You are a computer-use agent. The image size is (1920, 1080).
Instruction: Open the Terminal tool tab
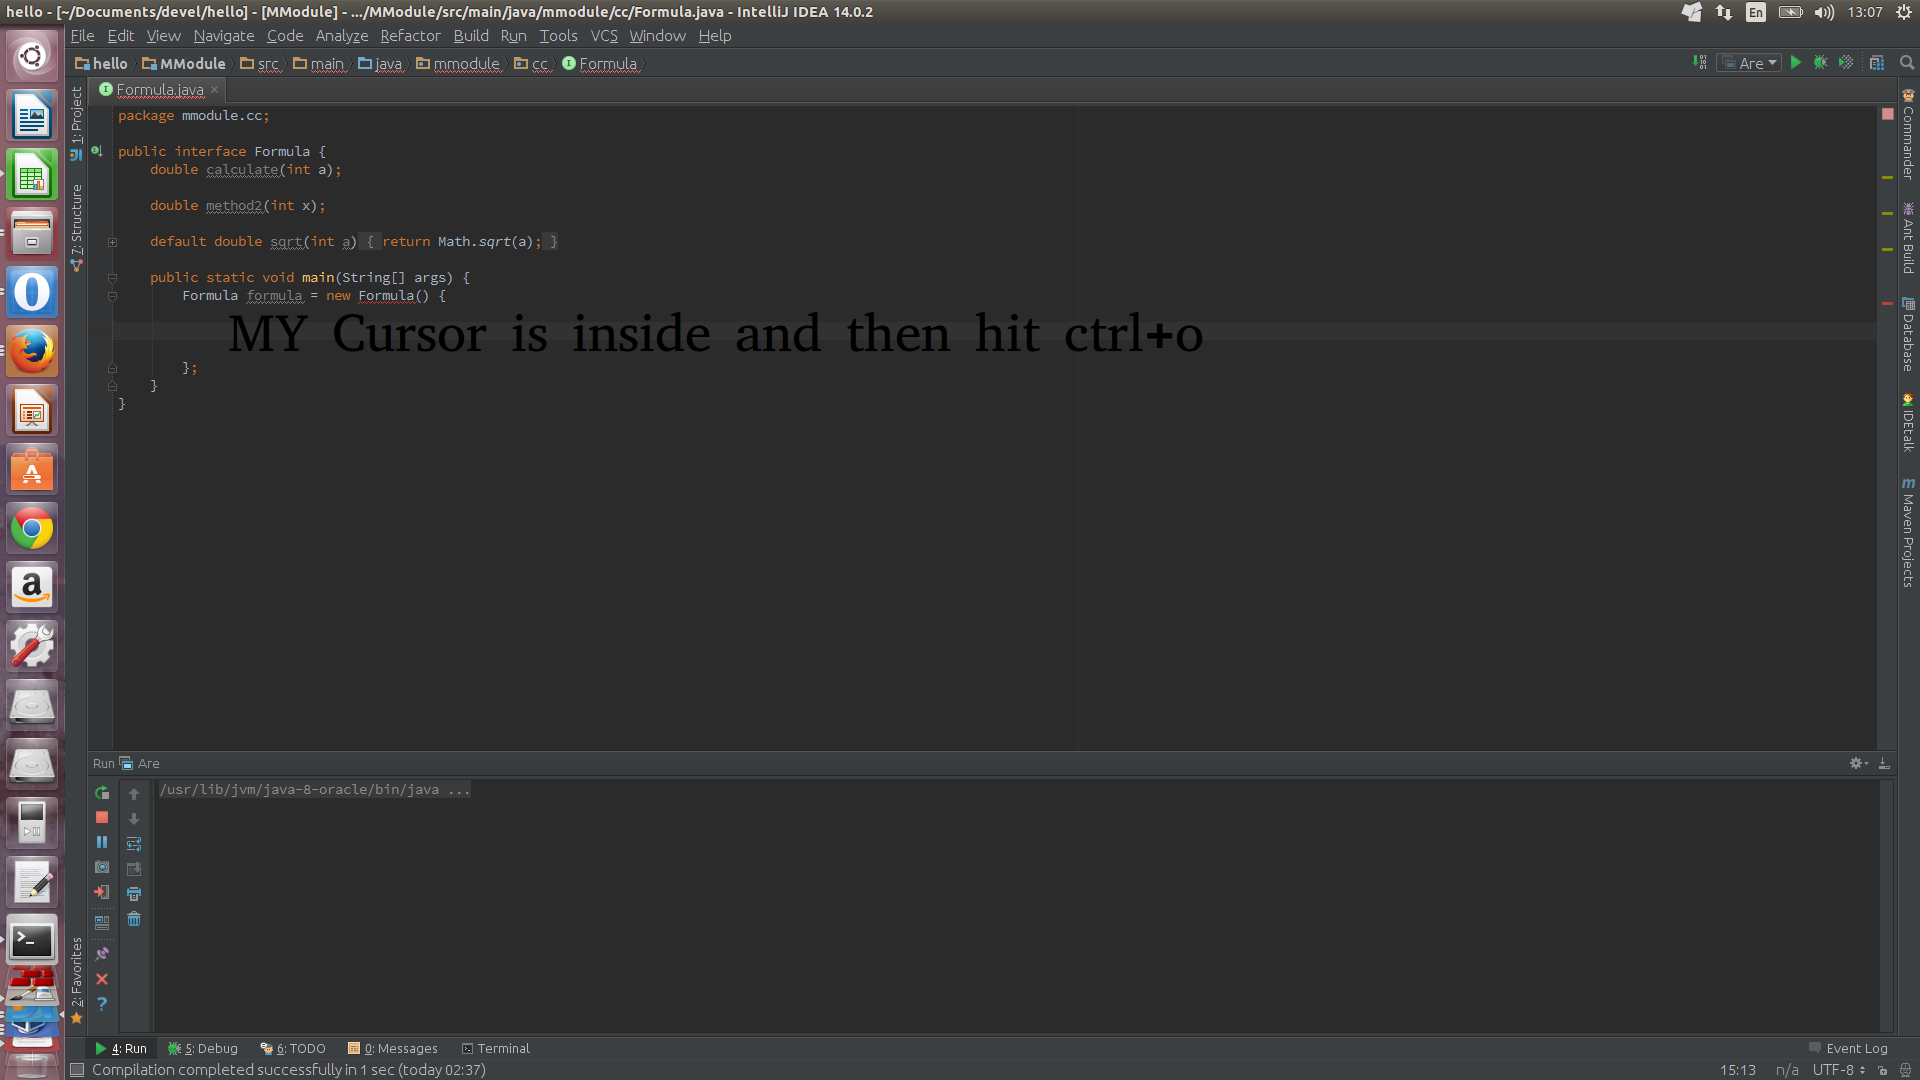(x=496, y=1048)
